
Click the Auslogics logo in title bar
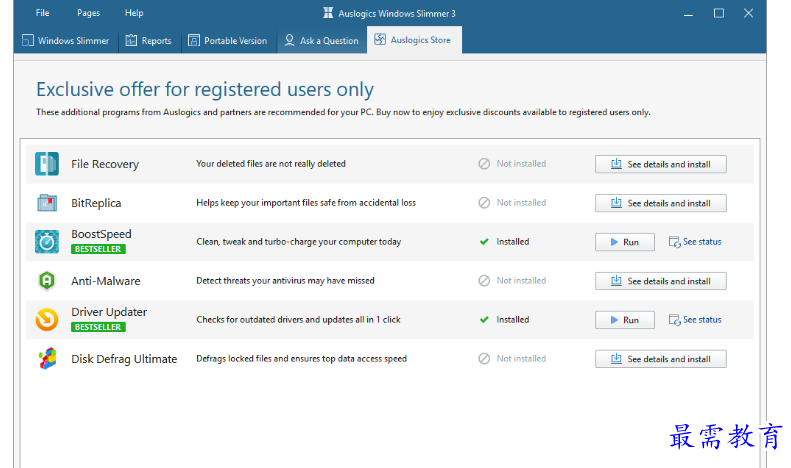click(x=329, y=13)
